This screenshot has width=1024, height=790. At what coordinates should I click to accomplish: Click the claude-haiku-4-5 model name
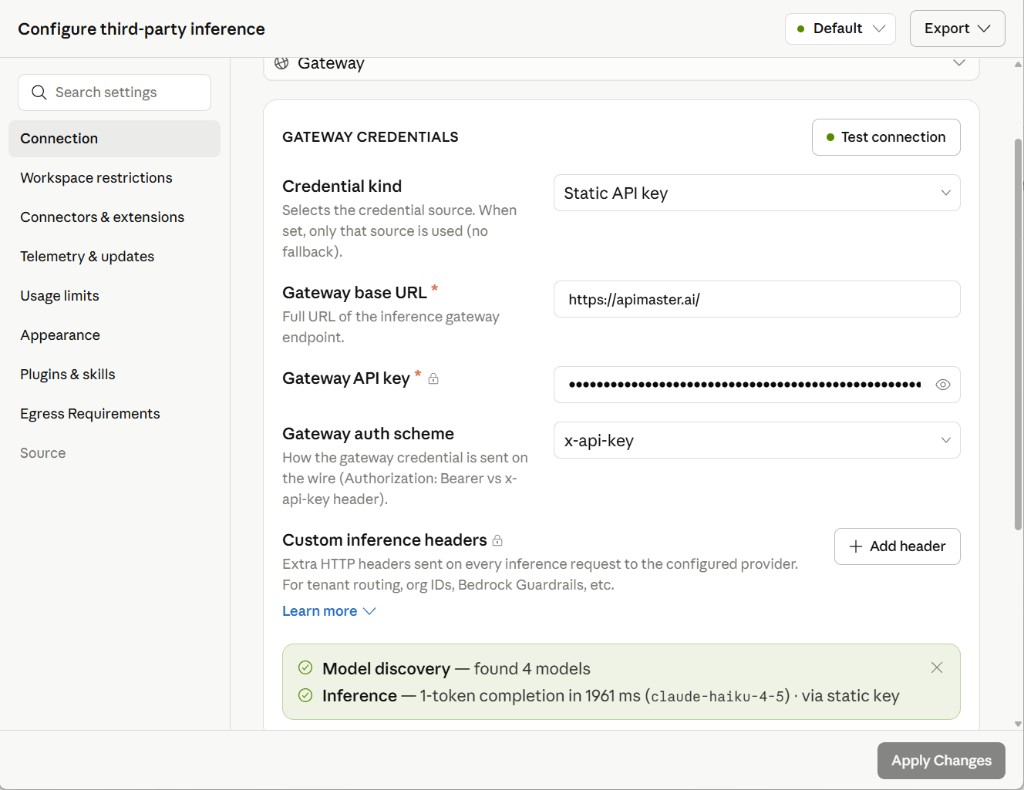[717, 696]
